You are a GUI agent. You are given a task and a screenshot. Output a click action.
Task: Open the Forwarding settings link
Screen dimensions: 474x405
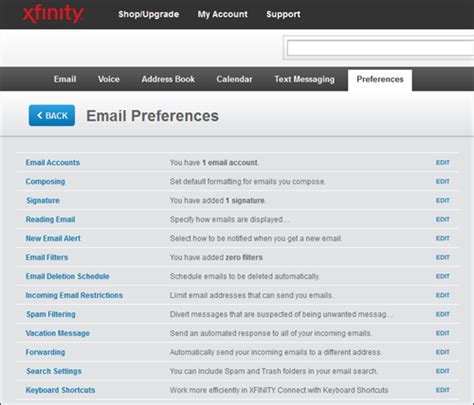pos(45,352)
